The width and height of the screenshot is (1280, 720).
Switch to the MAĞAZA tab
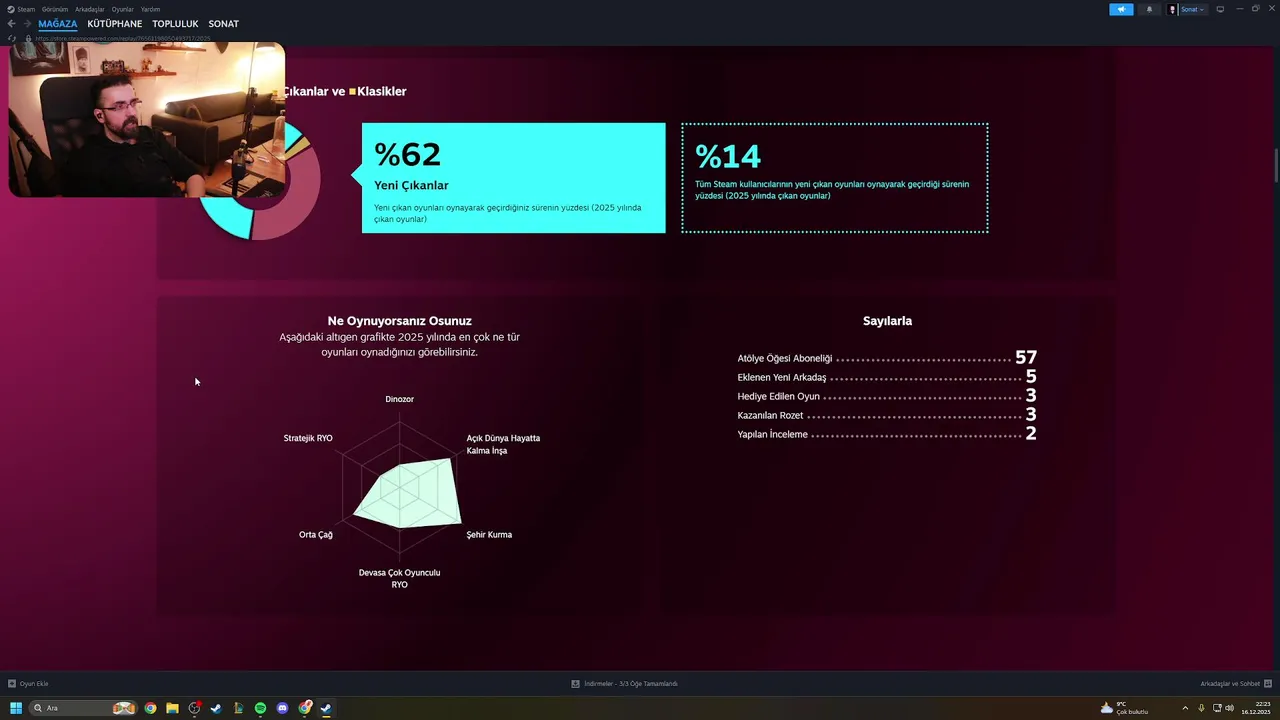pyautogui.click(x=58, y=23)
